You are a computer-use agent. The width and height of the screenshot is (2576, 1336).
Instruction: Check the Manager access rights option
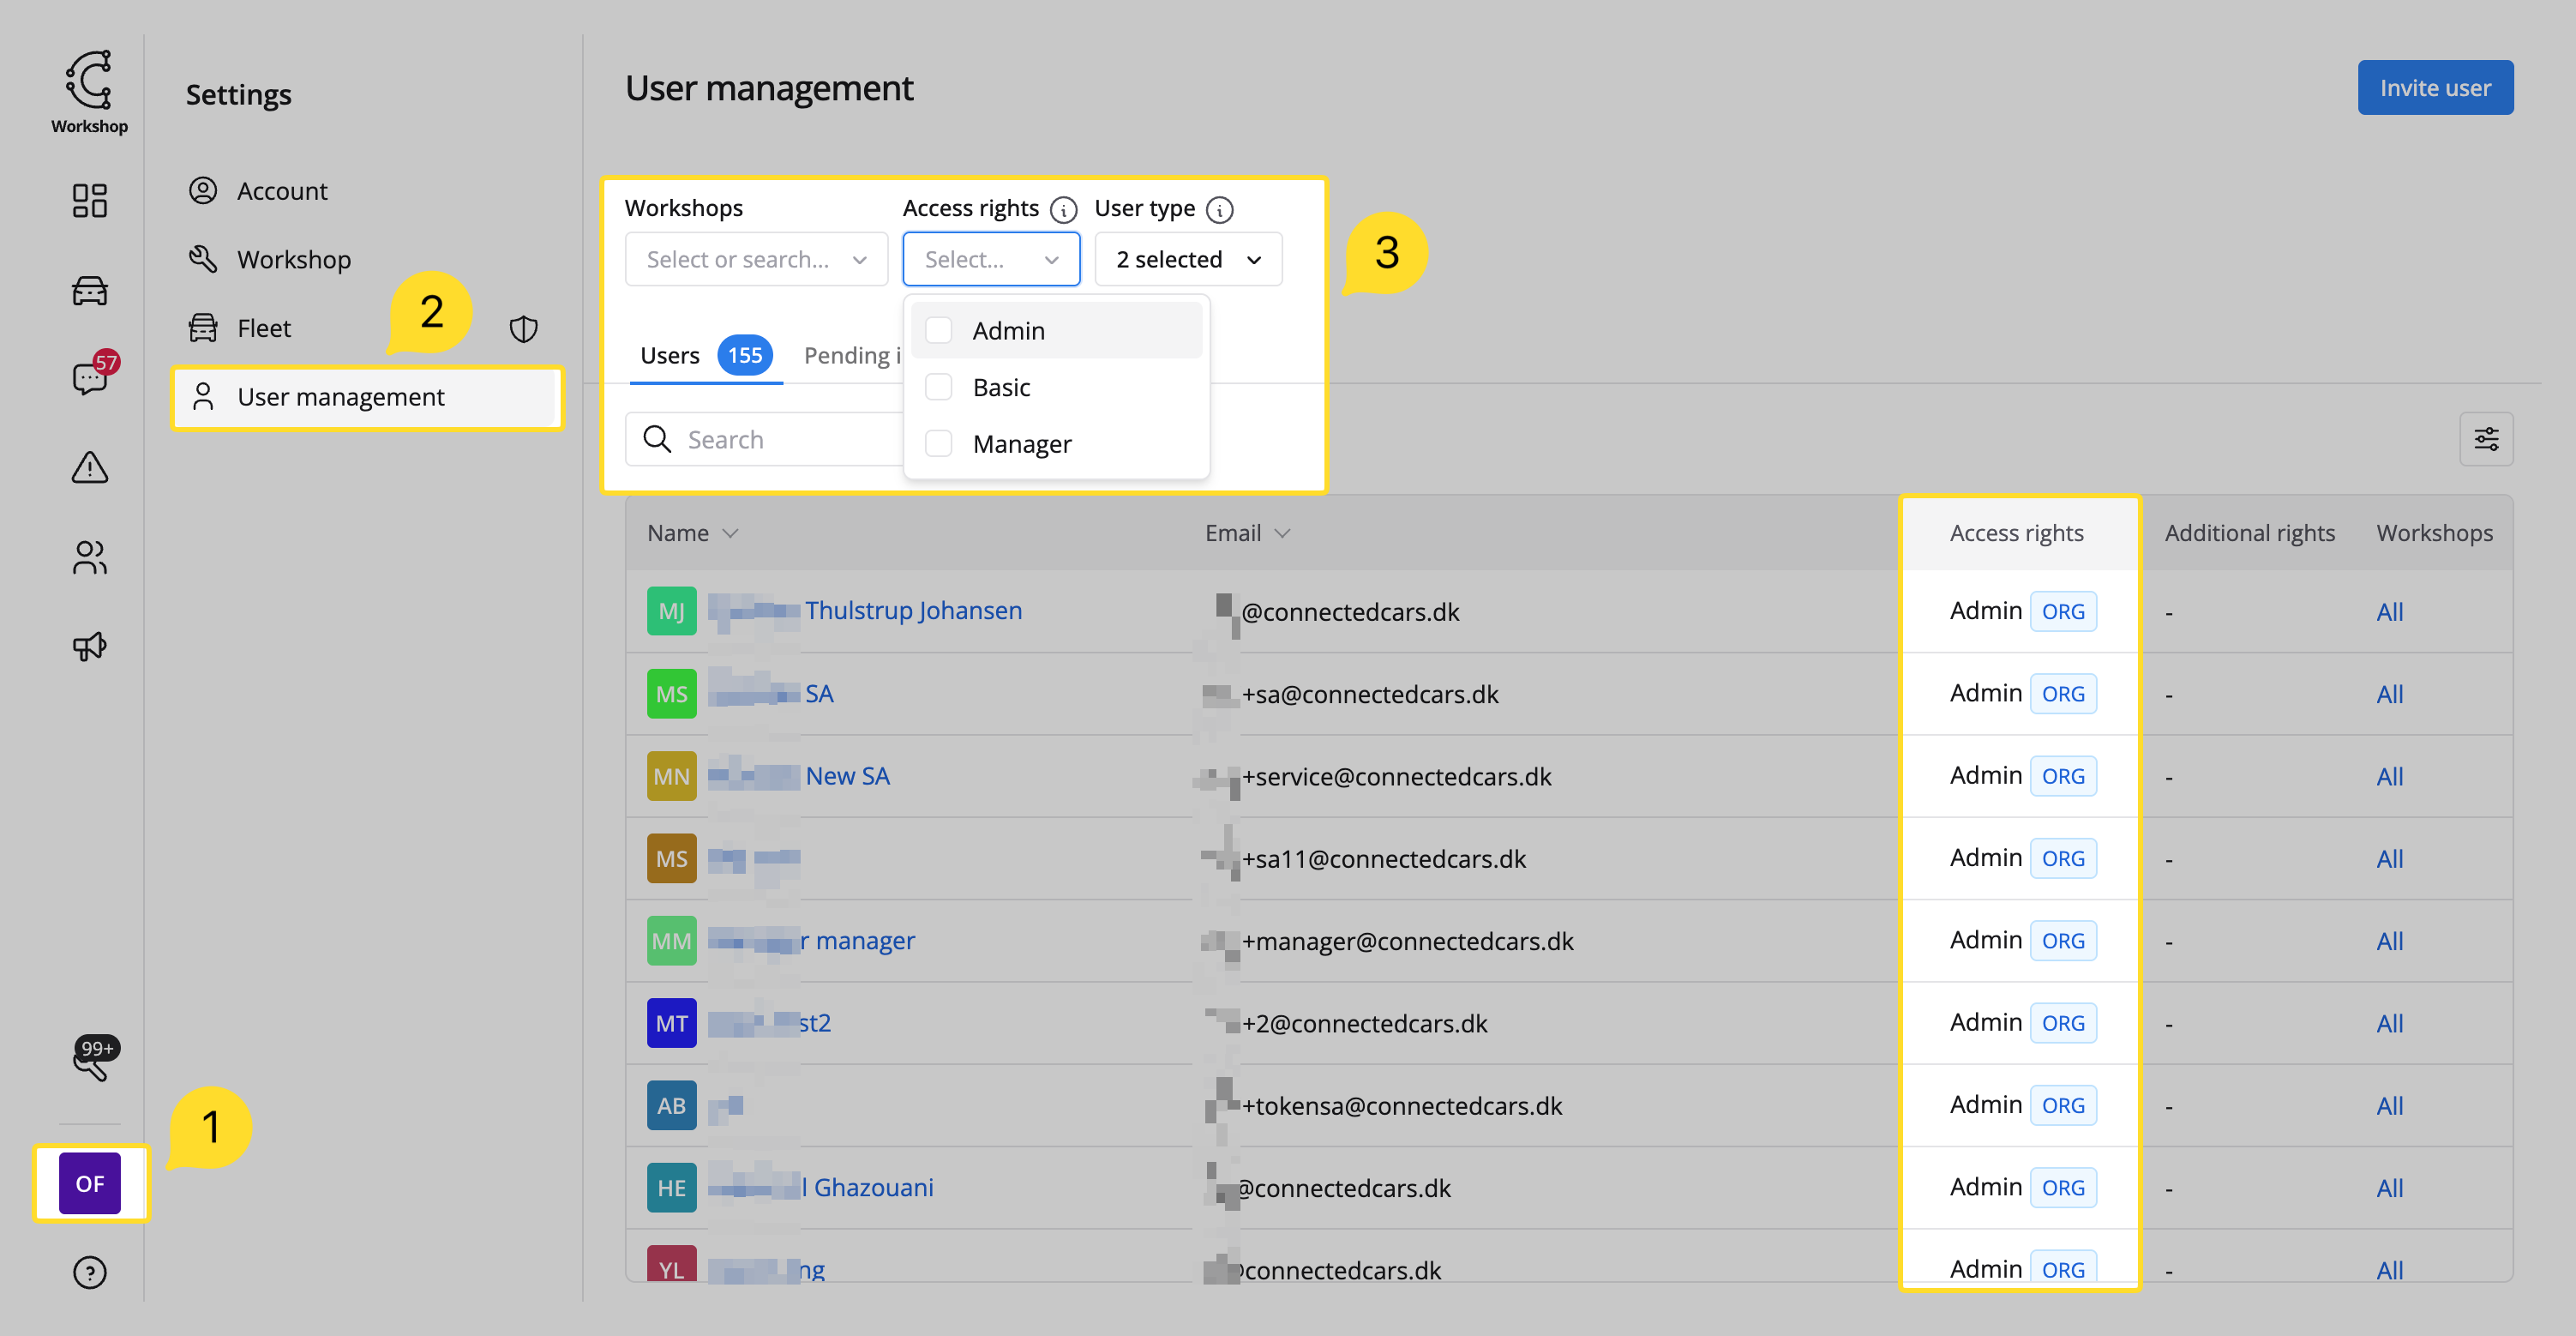pos(938,444)
